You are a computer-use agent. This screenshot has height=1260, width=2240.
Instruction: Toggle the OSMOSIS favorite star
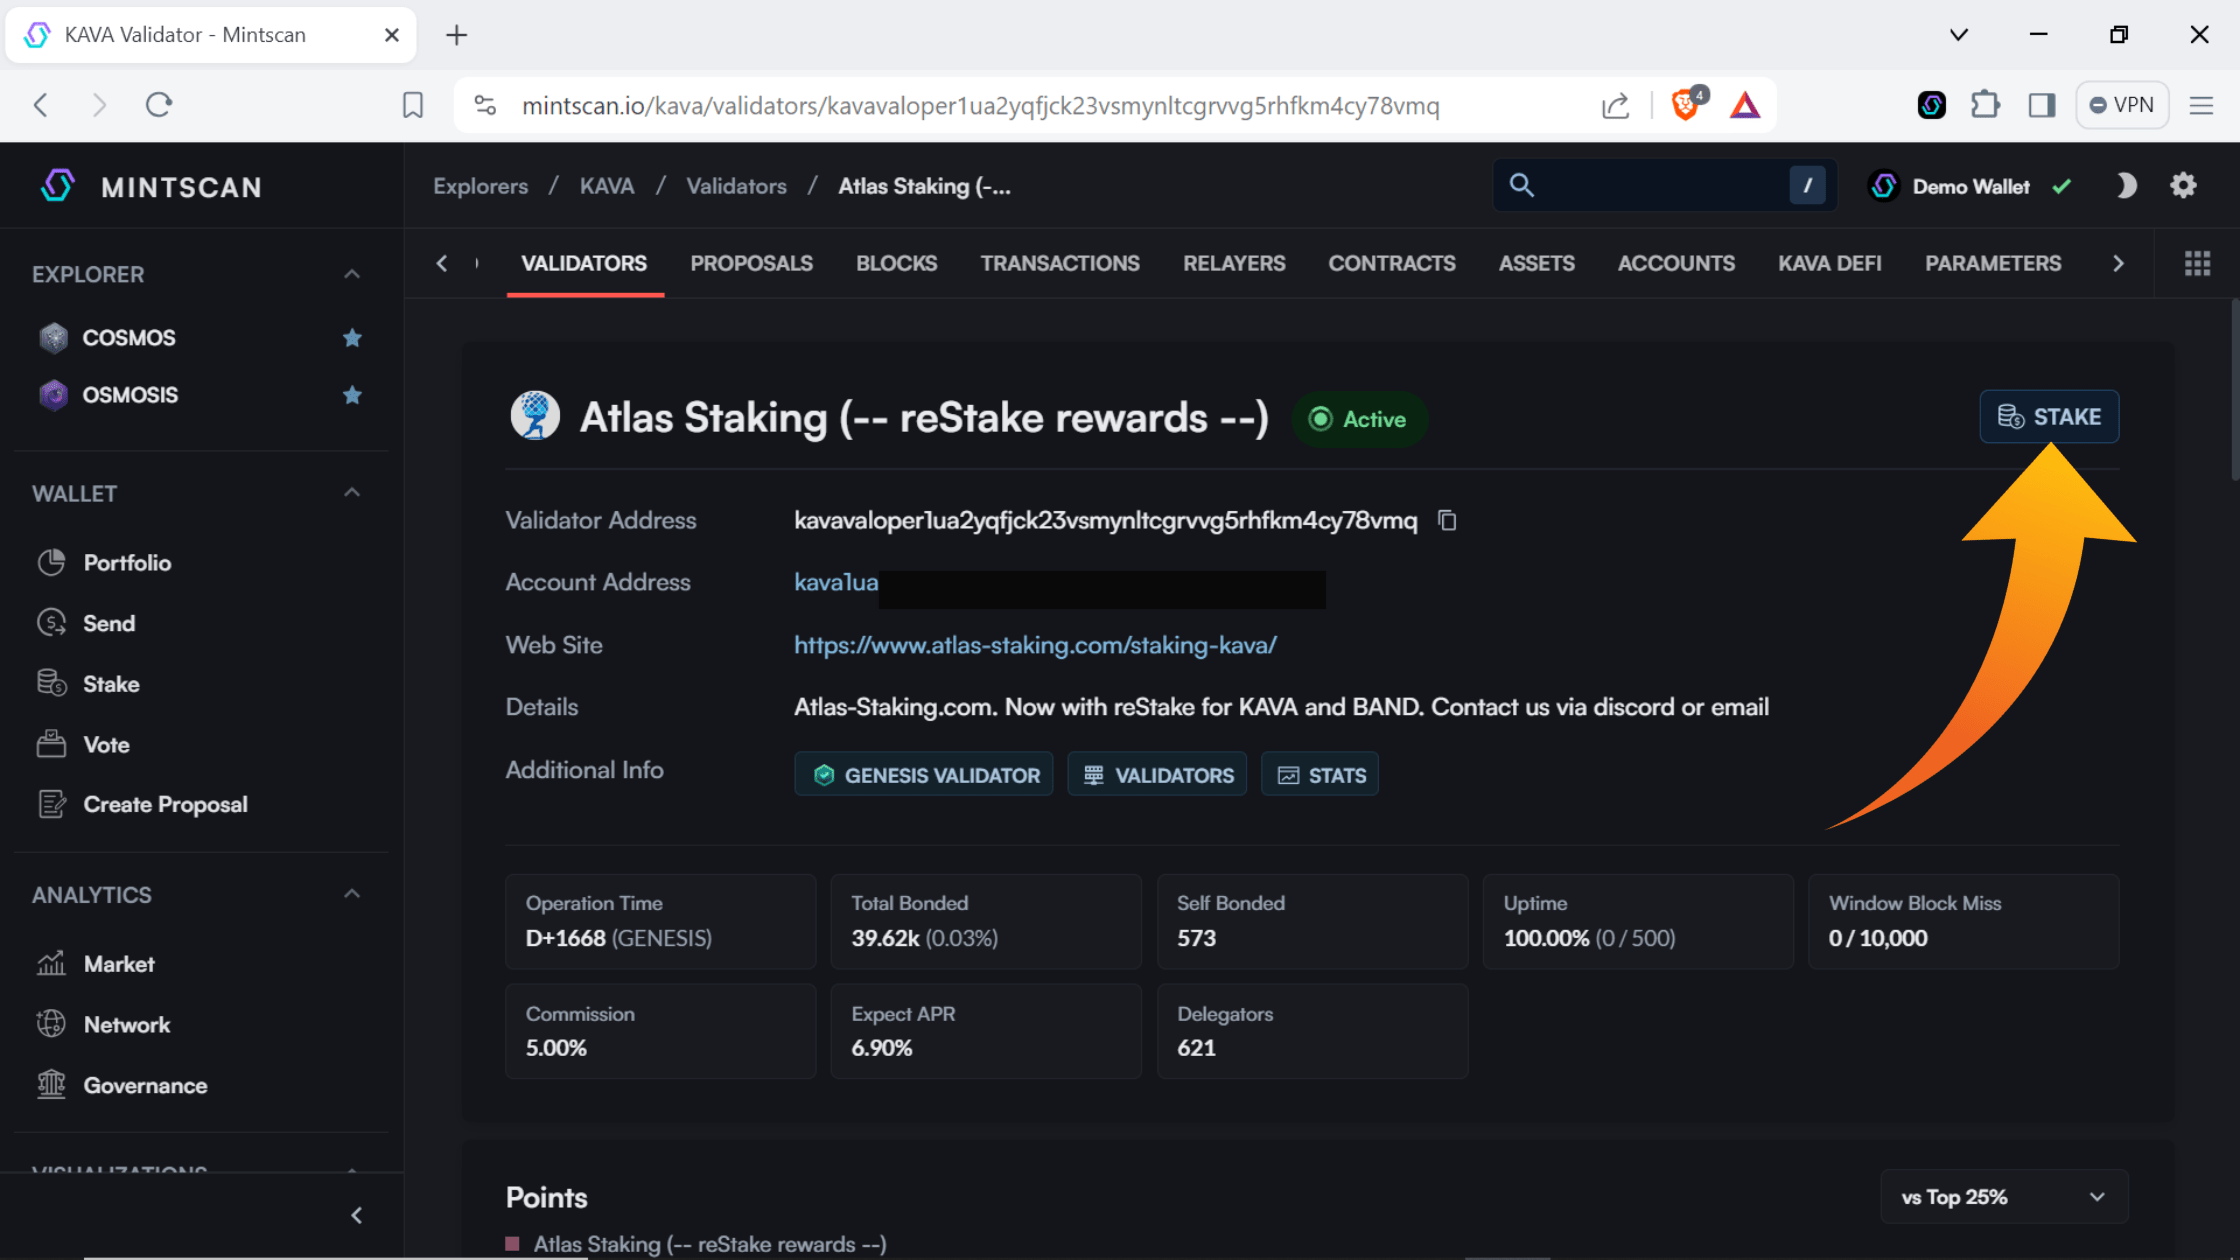[x=352, y=395]
